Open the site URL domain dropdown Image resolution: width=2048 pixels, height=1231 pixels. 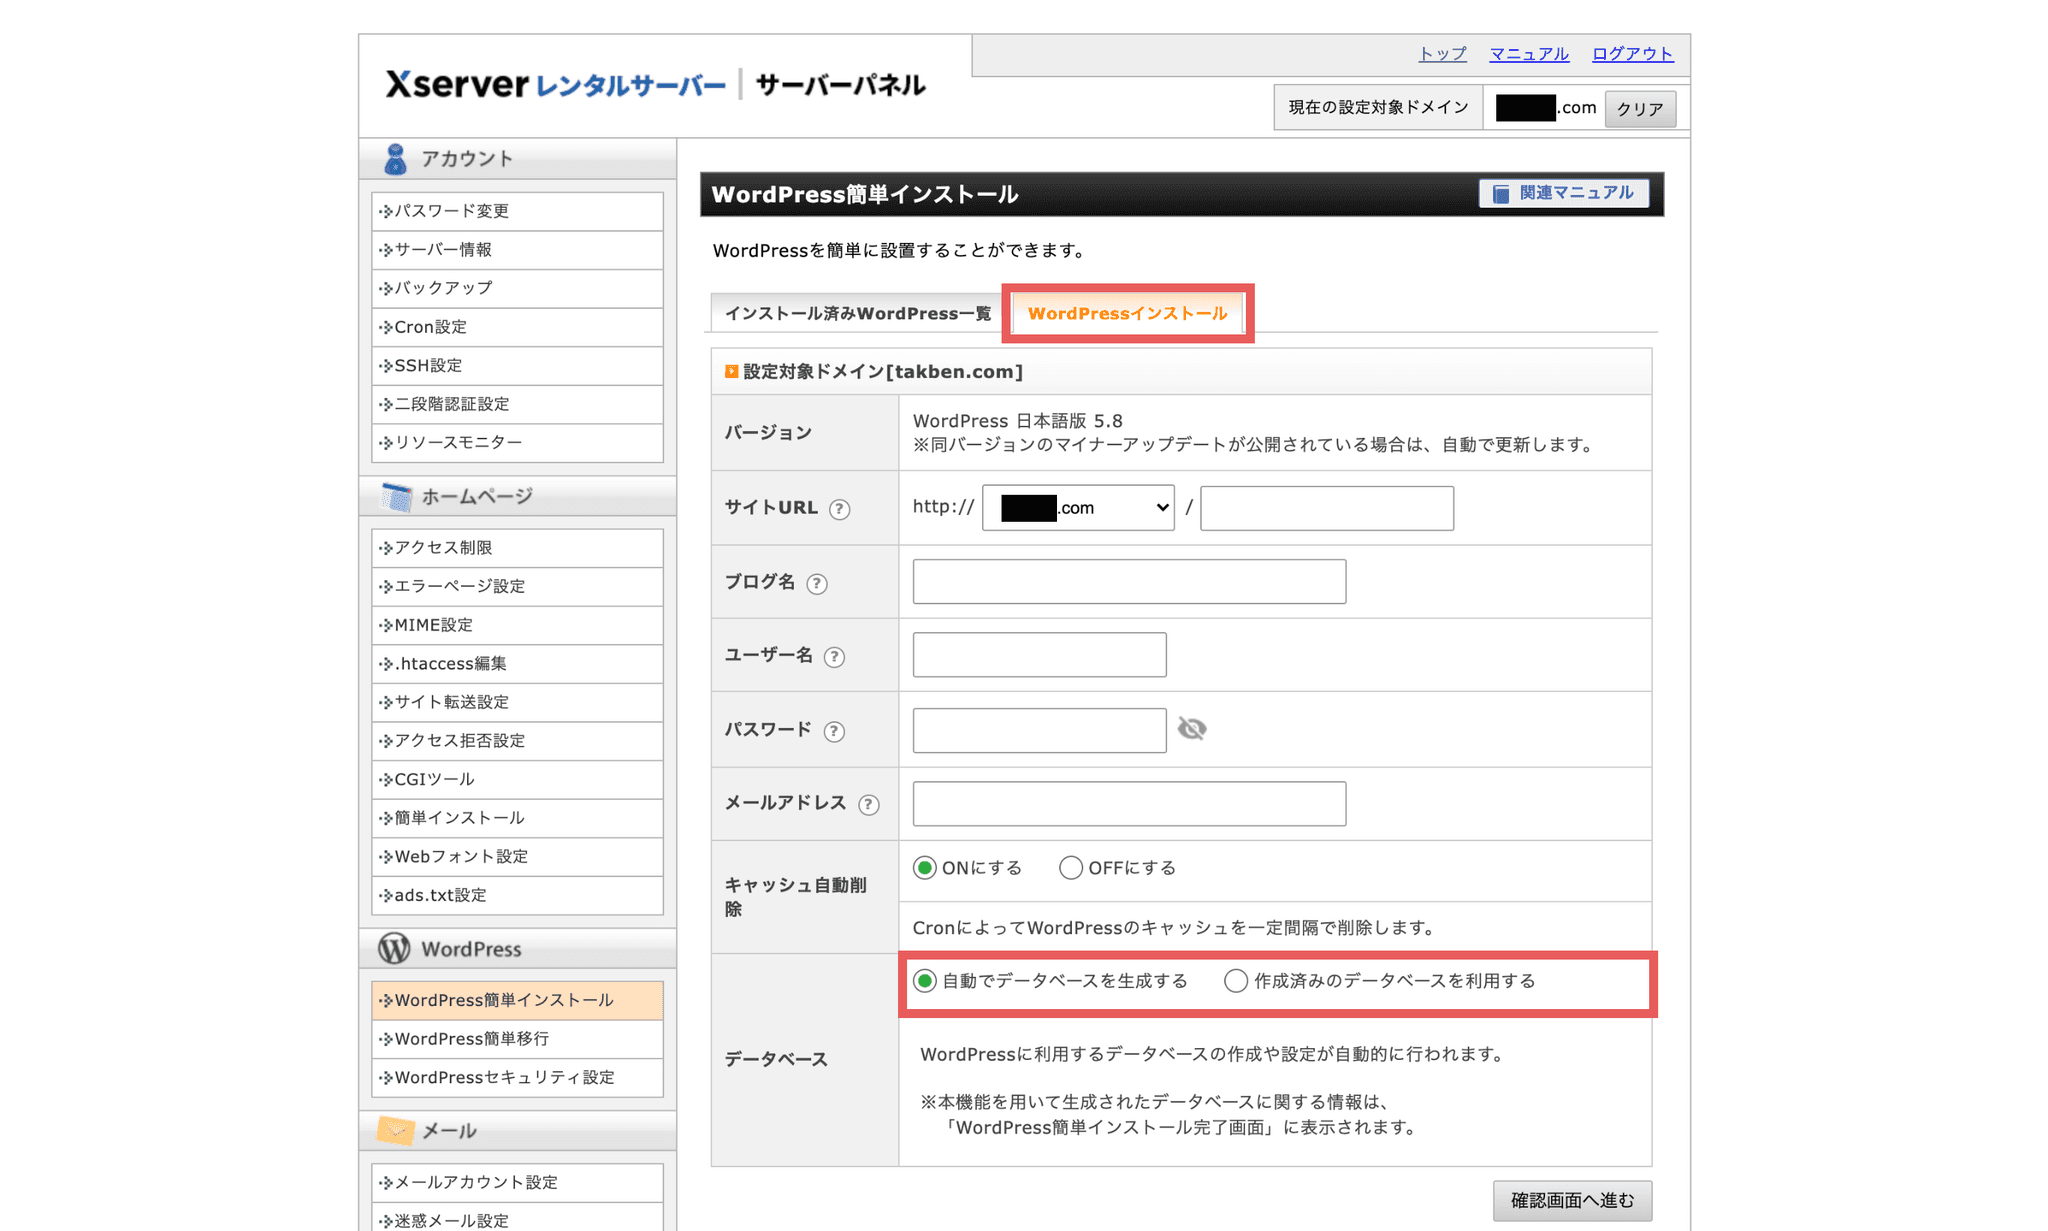click(1078, 508)
